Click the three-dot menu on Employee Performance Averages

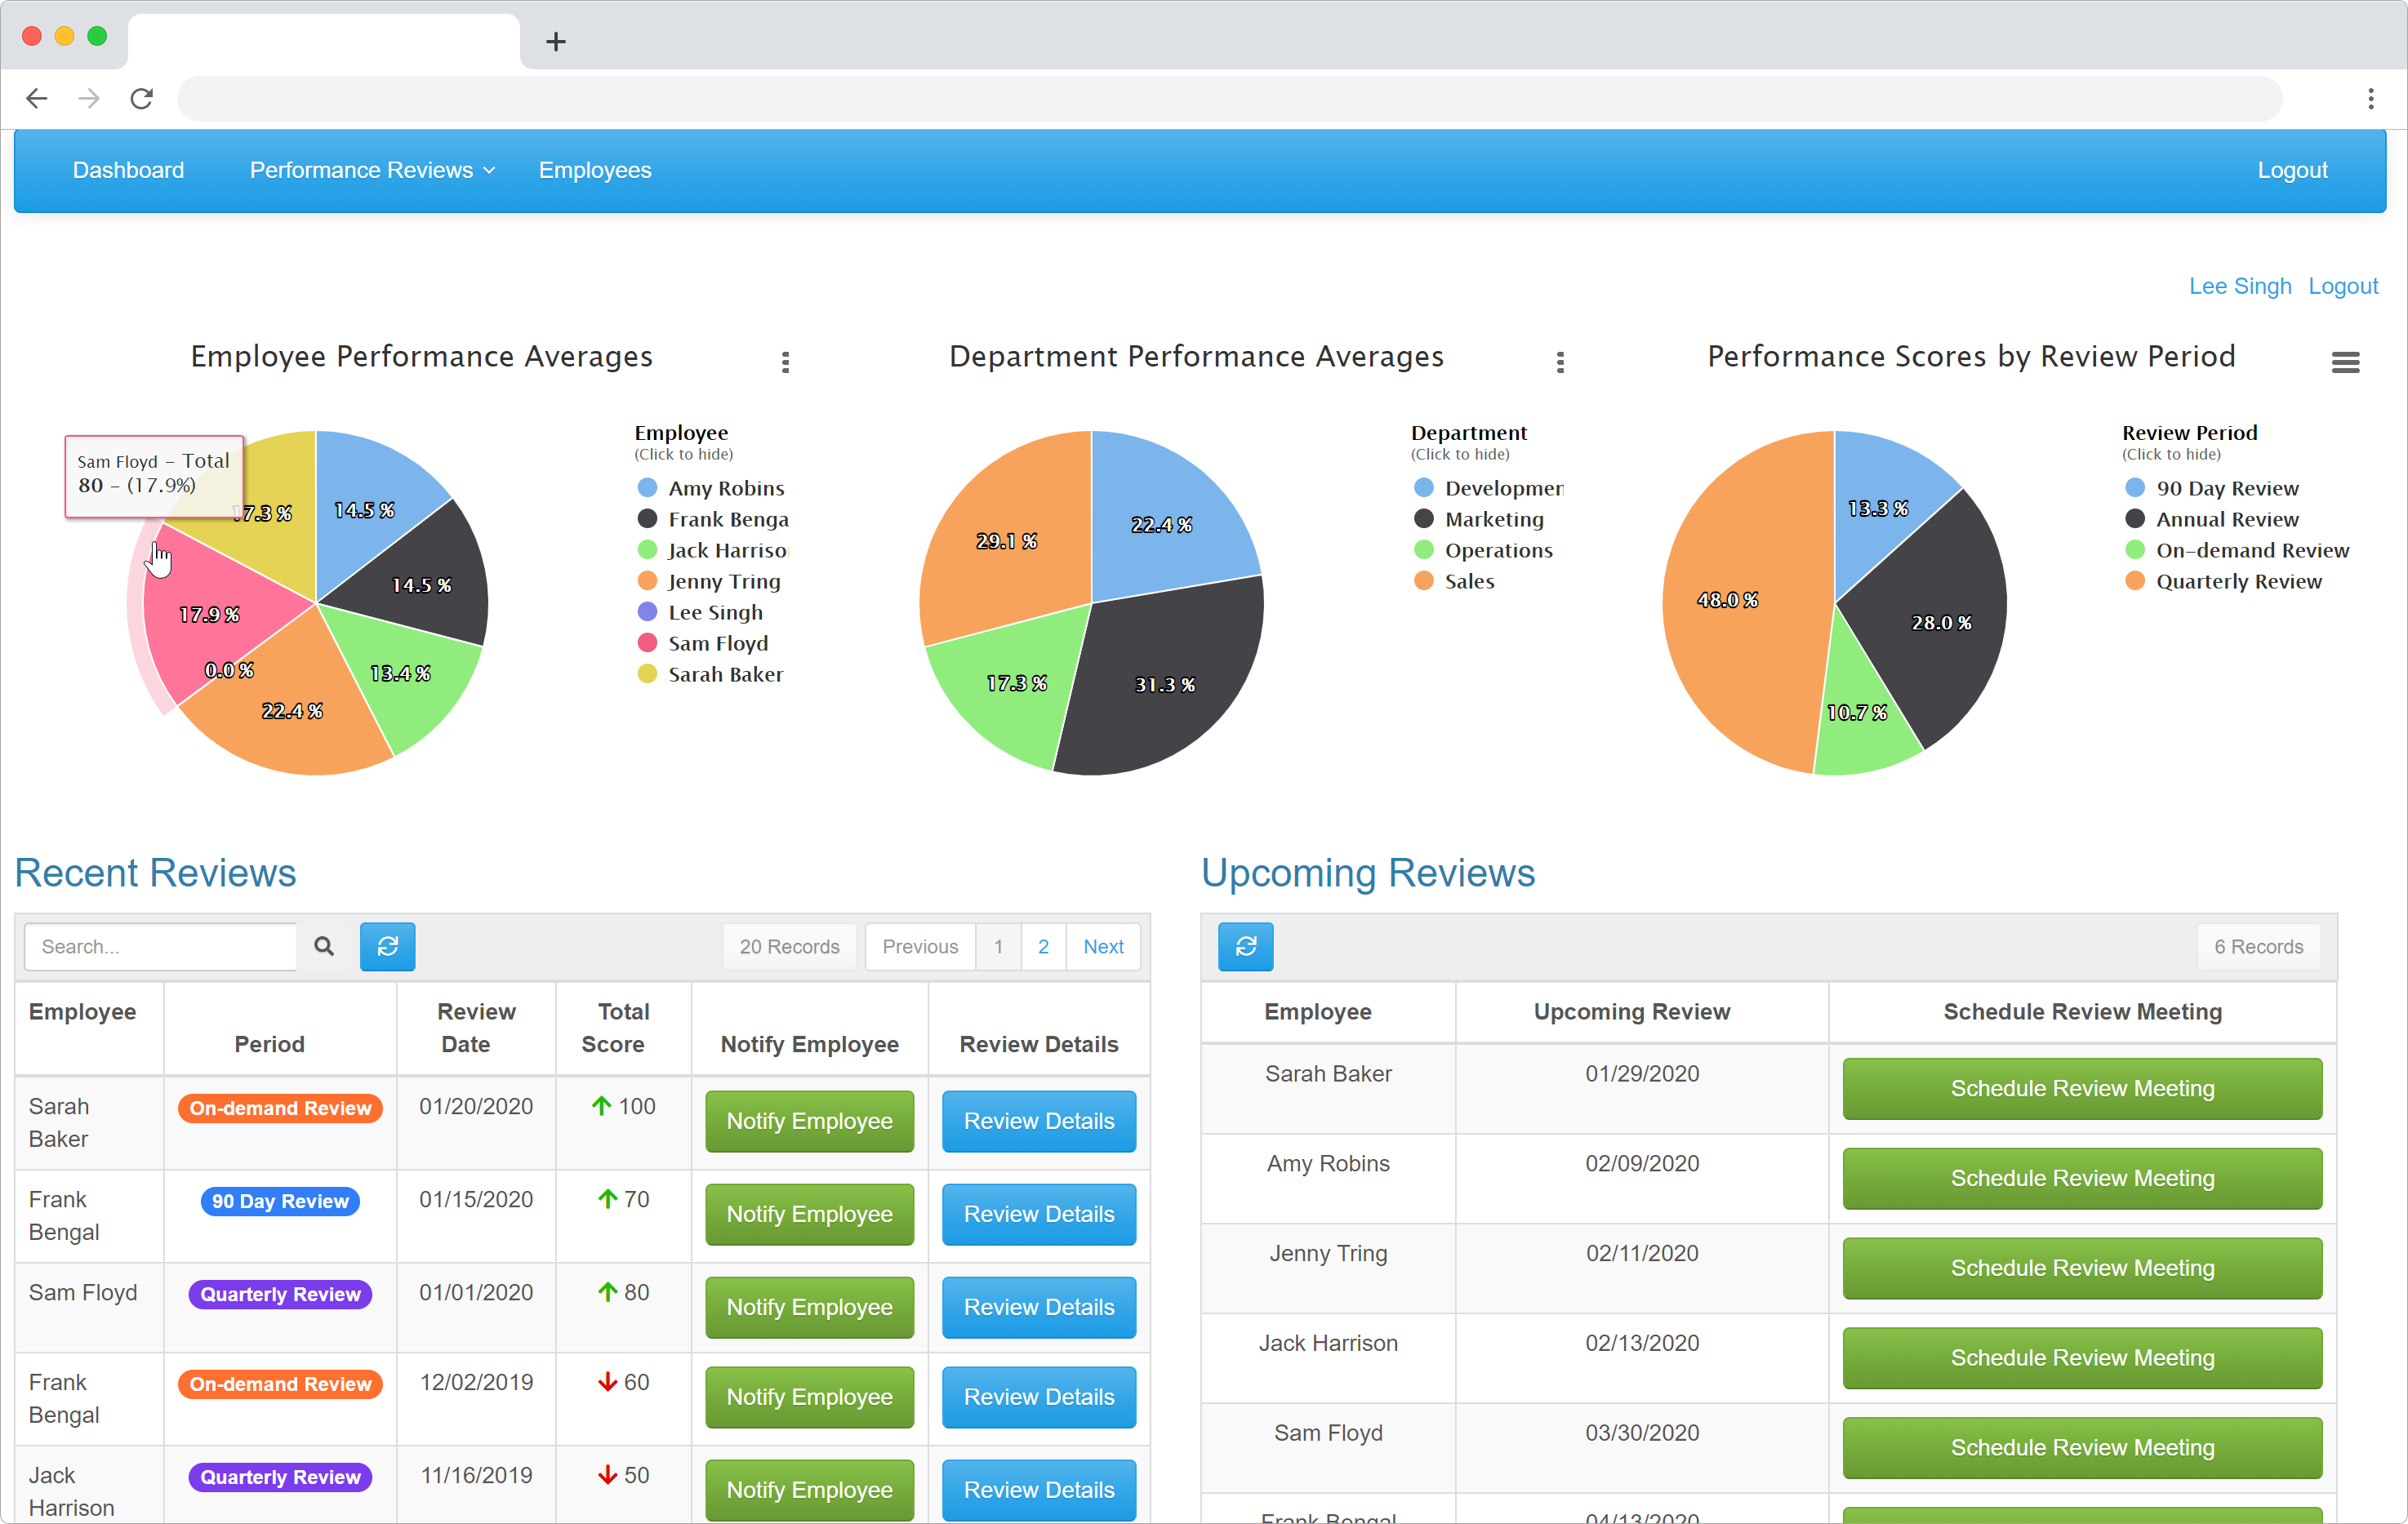[x=785, y=363]
